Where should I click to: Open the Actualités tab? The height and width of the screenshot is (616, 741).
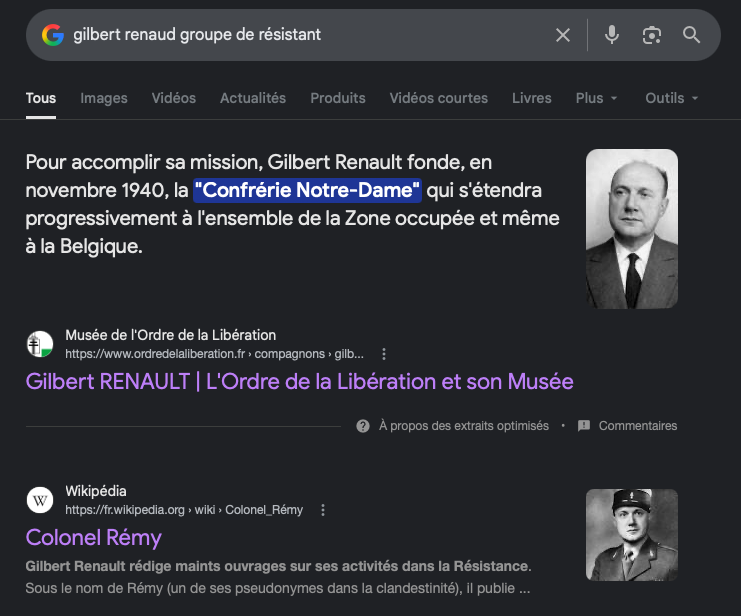[253, 98]
